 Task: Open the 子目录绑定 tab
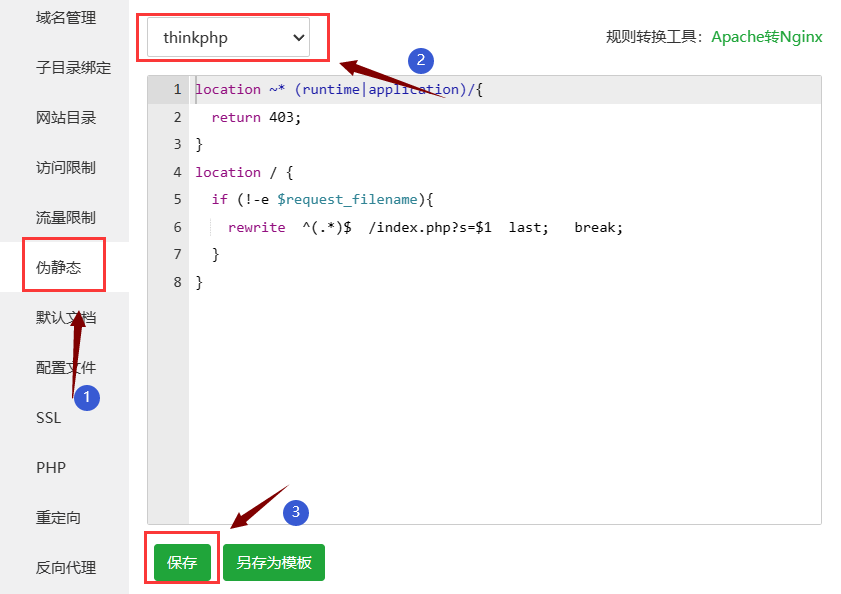(73, 68)
